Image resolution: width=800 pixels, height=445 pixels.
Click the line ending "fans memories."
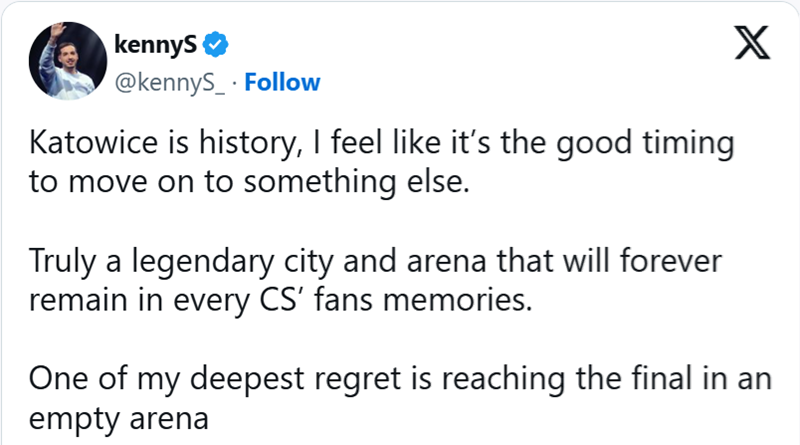pyautogui.click(x=281, y=300)
